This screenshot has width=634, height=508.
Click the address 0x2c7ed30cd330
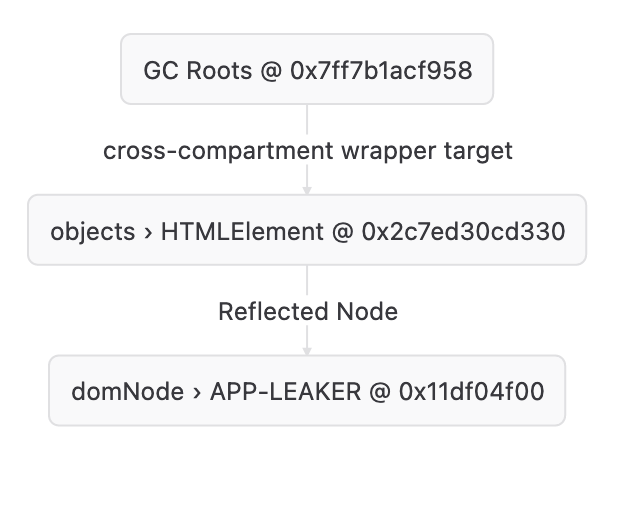[x=464, y=232]
